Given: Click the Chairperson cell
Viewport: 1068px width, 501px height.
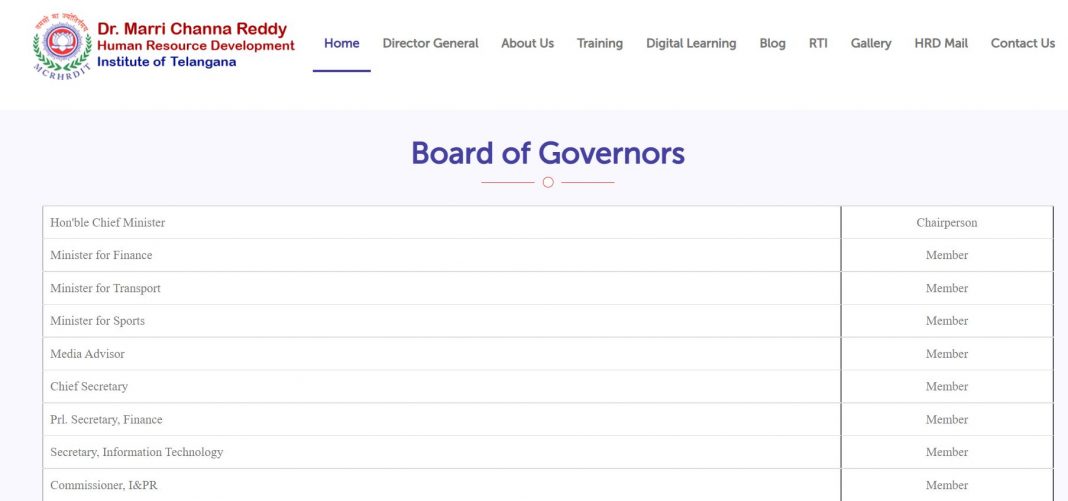Looking at the screenshot, I should point(946,223).
